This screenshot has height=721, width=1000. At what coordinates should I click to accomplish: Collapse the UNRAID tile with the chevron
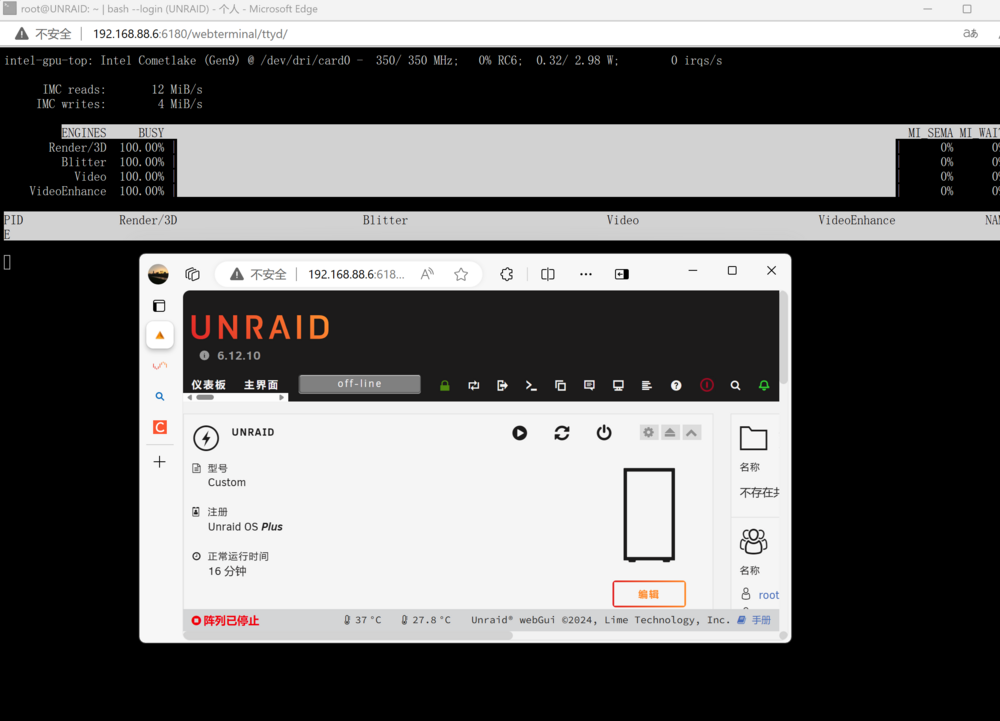[691, 432]
